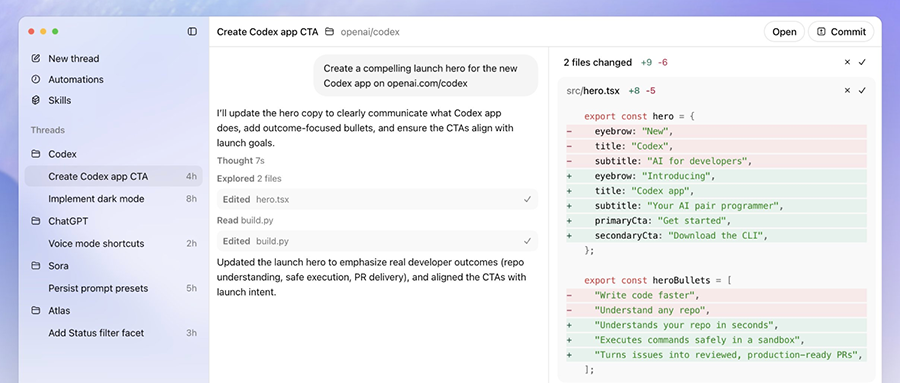Click the removed line subtitle: "AI for developers"
Screen dimensions: 900x383
click(x=716, y=161)
